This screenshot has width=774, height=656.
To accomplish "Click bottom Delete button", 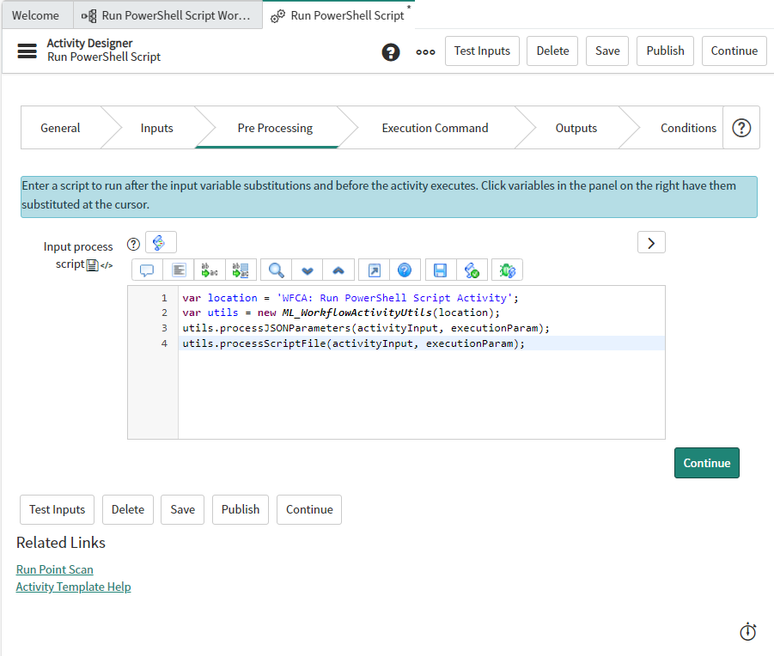I will [x=128, y=509].
